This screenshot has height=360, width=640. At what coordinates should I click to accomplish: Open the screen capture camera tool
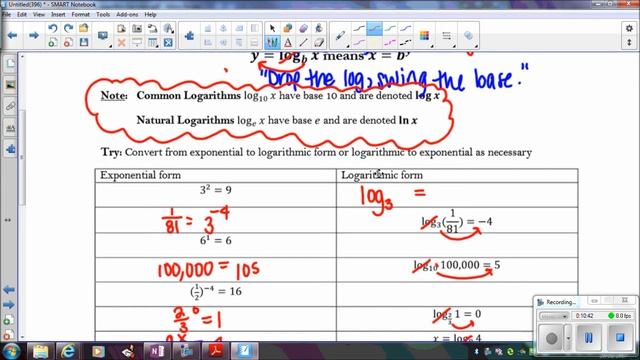tap(137, 28)
